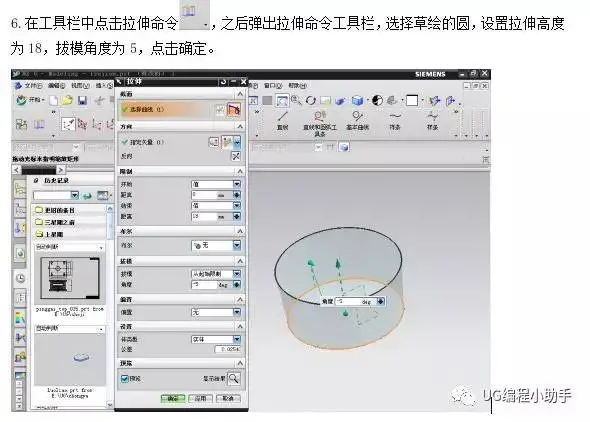The image size is (590, 422).
Task: Click the Reverse Direction icon
Action: [236, 156]
